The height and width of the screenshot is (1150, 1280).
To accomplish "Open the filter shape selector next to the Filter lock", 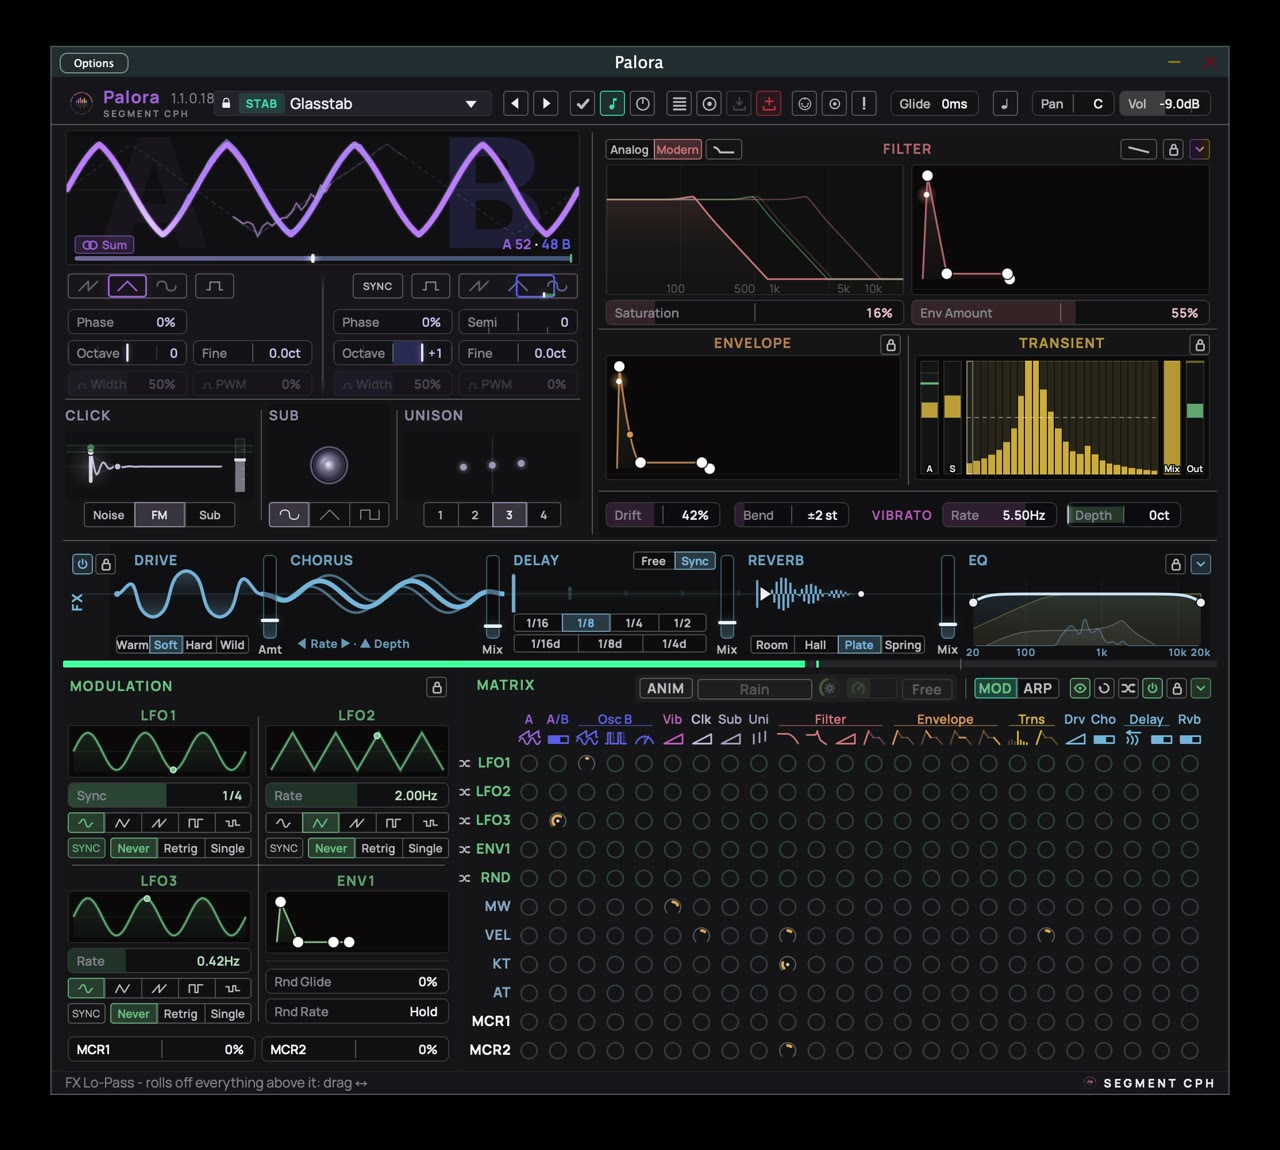I will coord(1139,149).
